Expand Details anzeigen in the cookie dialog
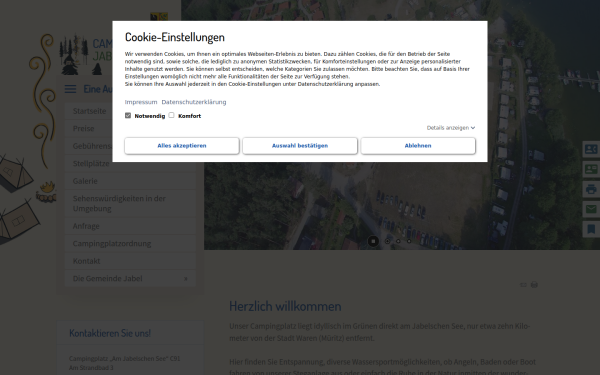600x375 pixels. (451, 128)
